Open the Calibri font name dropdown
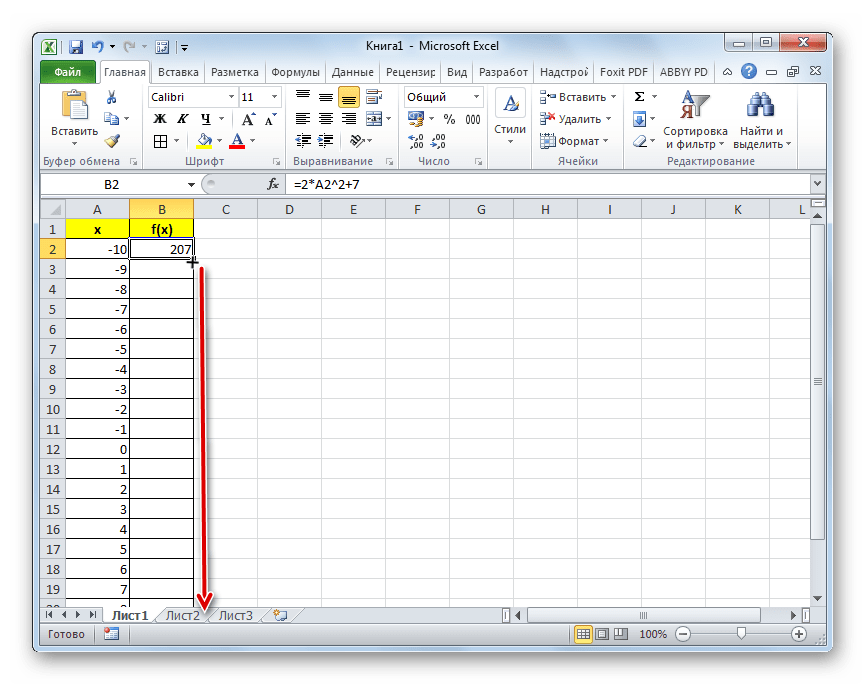This screenshot has width=866, height=685. coord(230,97)
